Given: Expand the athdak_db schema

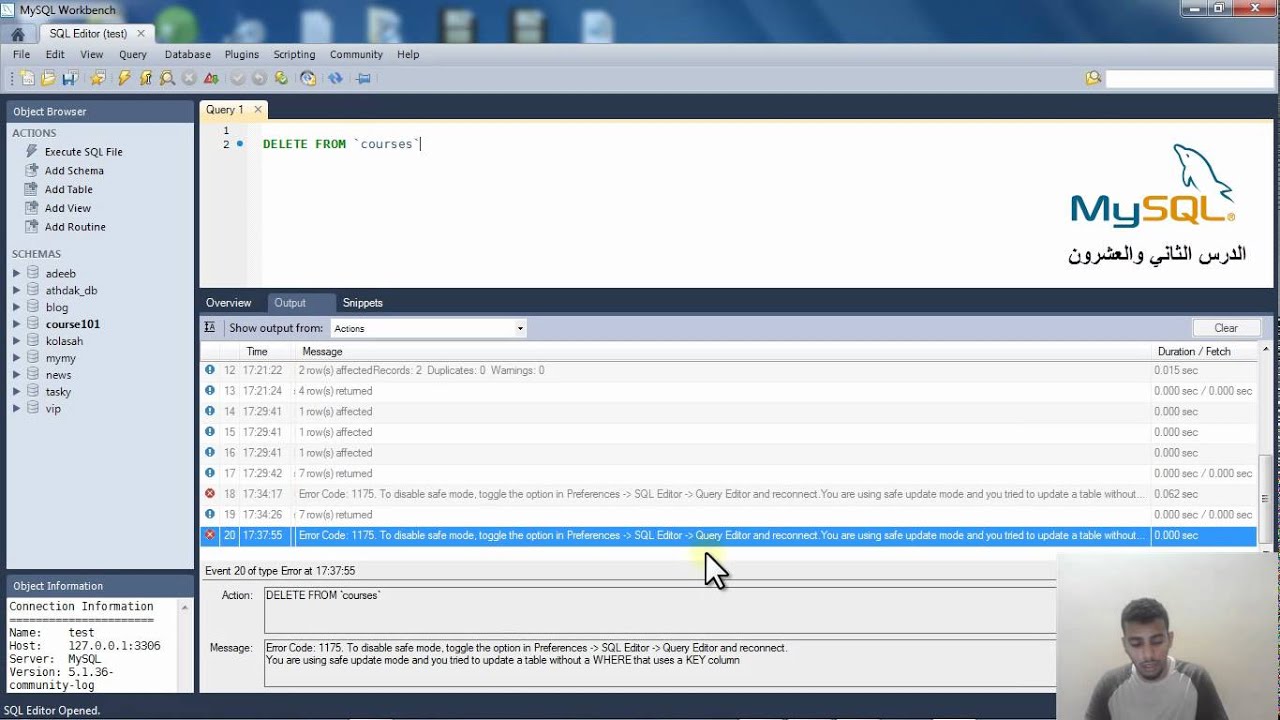Looking at the screenshot, I should [16, 290].
